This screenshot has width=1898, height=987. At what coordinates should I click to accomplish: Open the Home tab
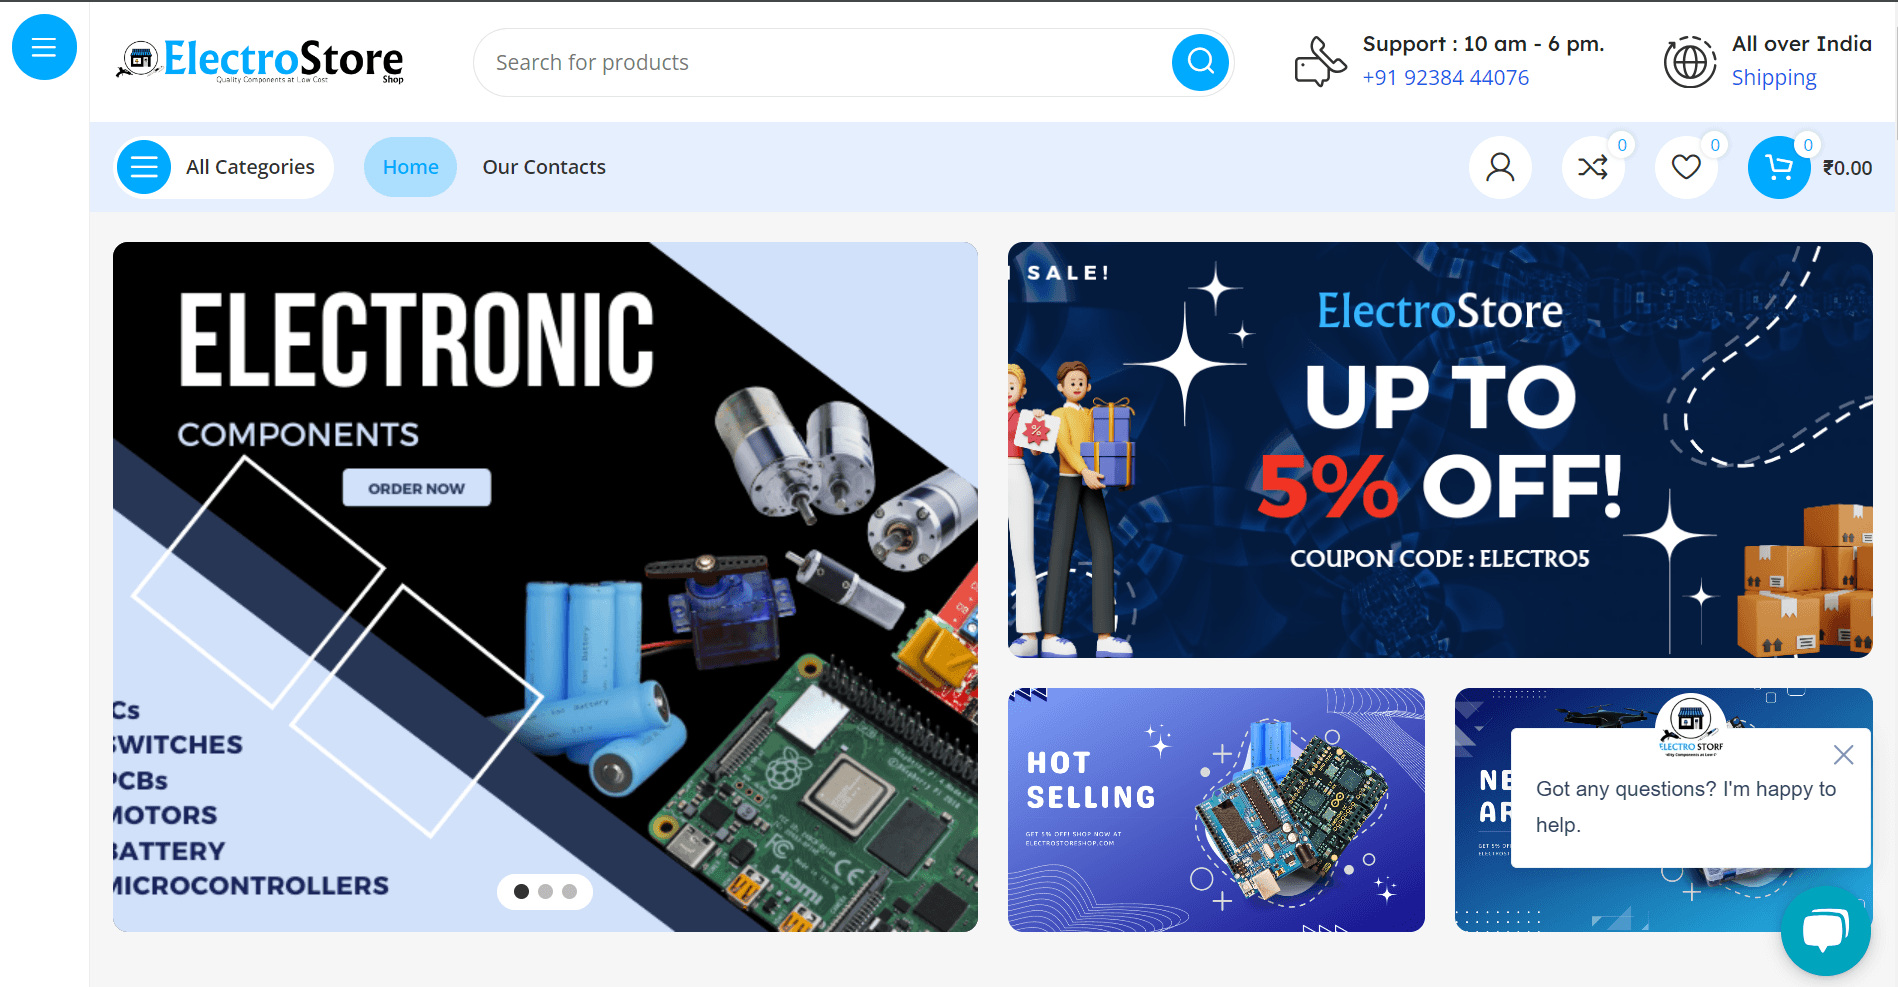pyautogui.click(x=410, y=167)
